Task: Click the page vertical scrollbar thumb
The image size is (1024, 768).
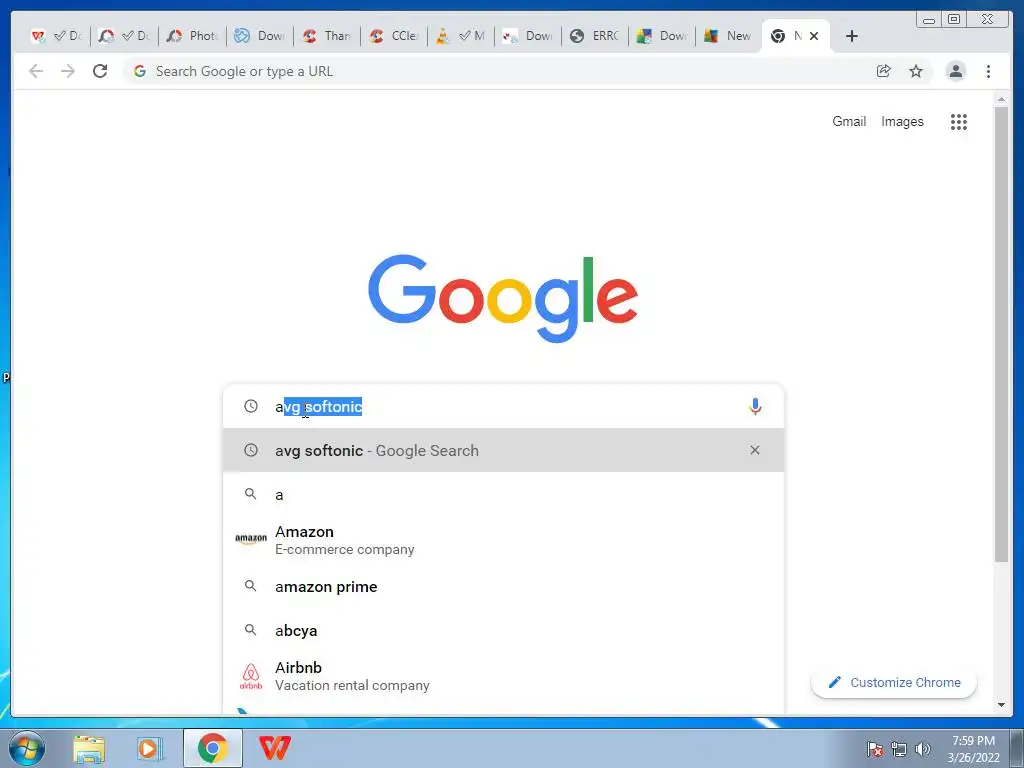Action: click(1001, 333)
